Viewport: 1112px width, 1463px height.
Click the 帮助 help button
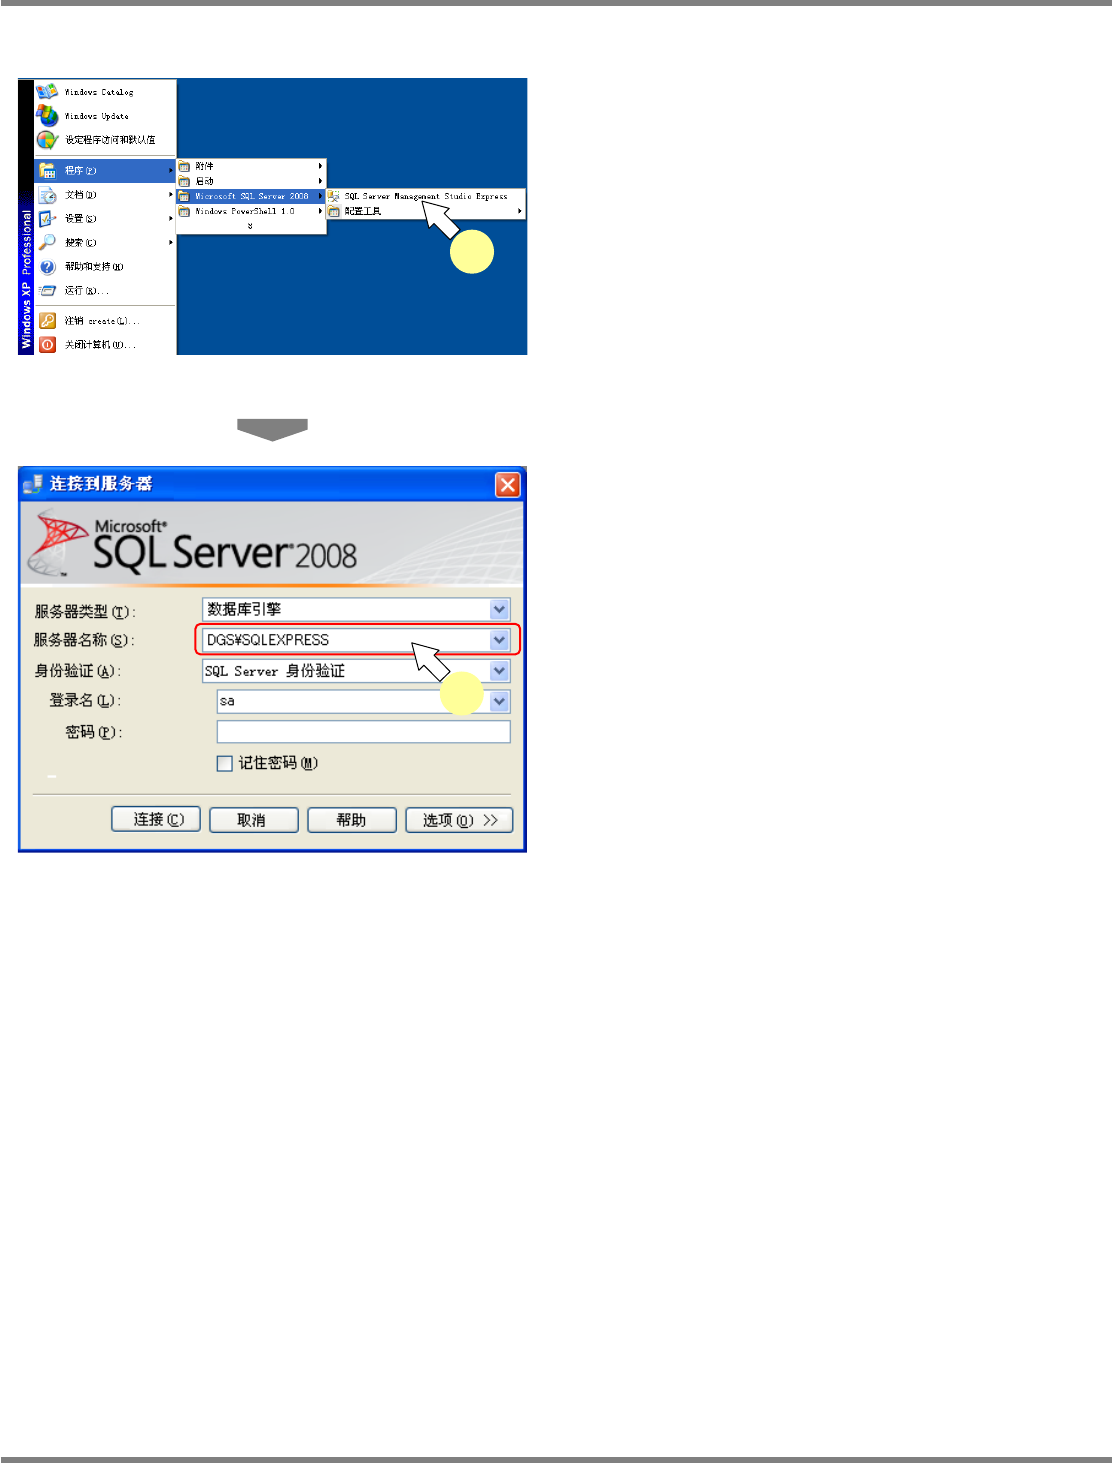(352, 820)
